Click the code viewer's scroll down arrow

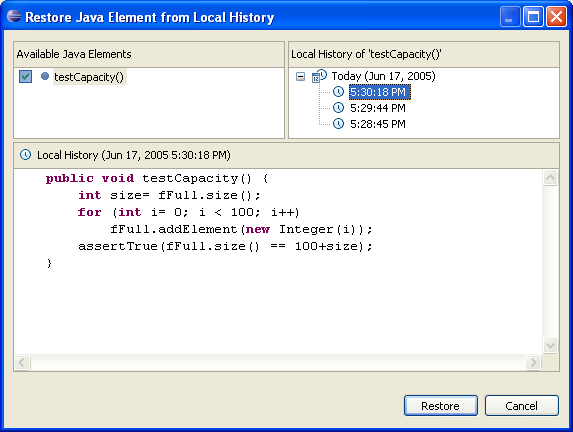click(x=550, y=345)
